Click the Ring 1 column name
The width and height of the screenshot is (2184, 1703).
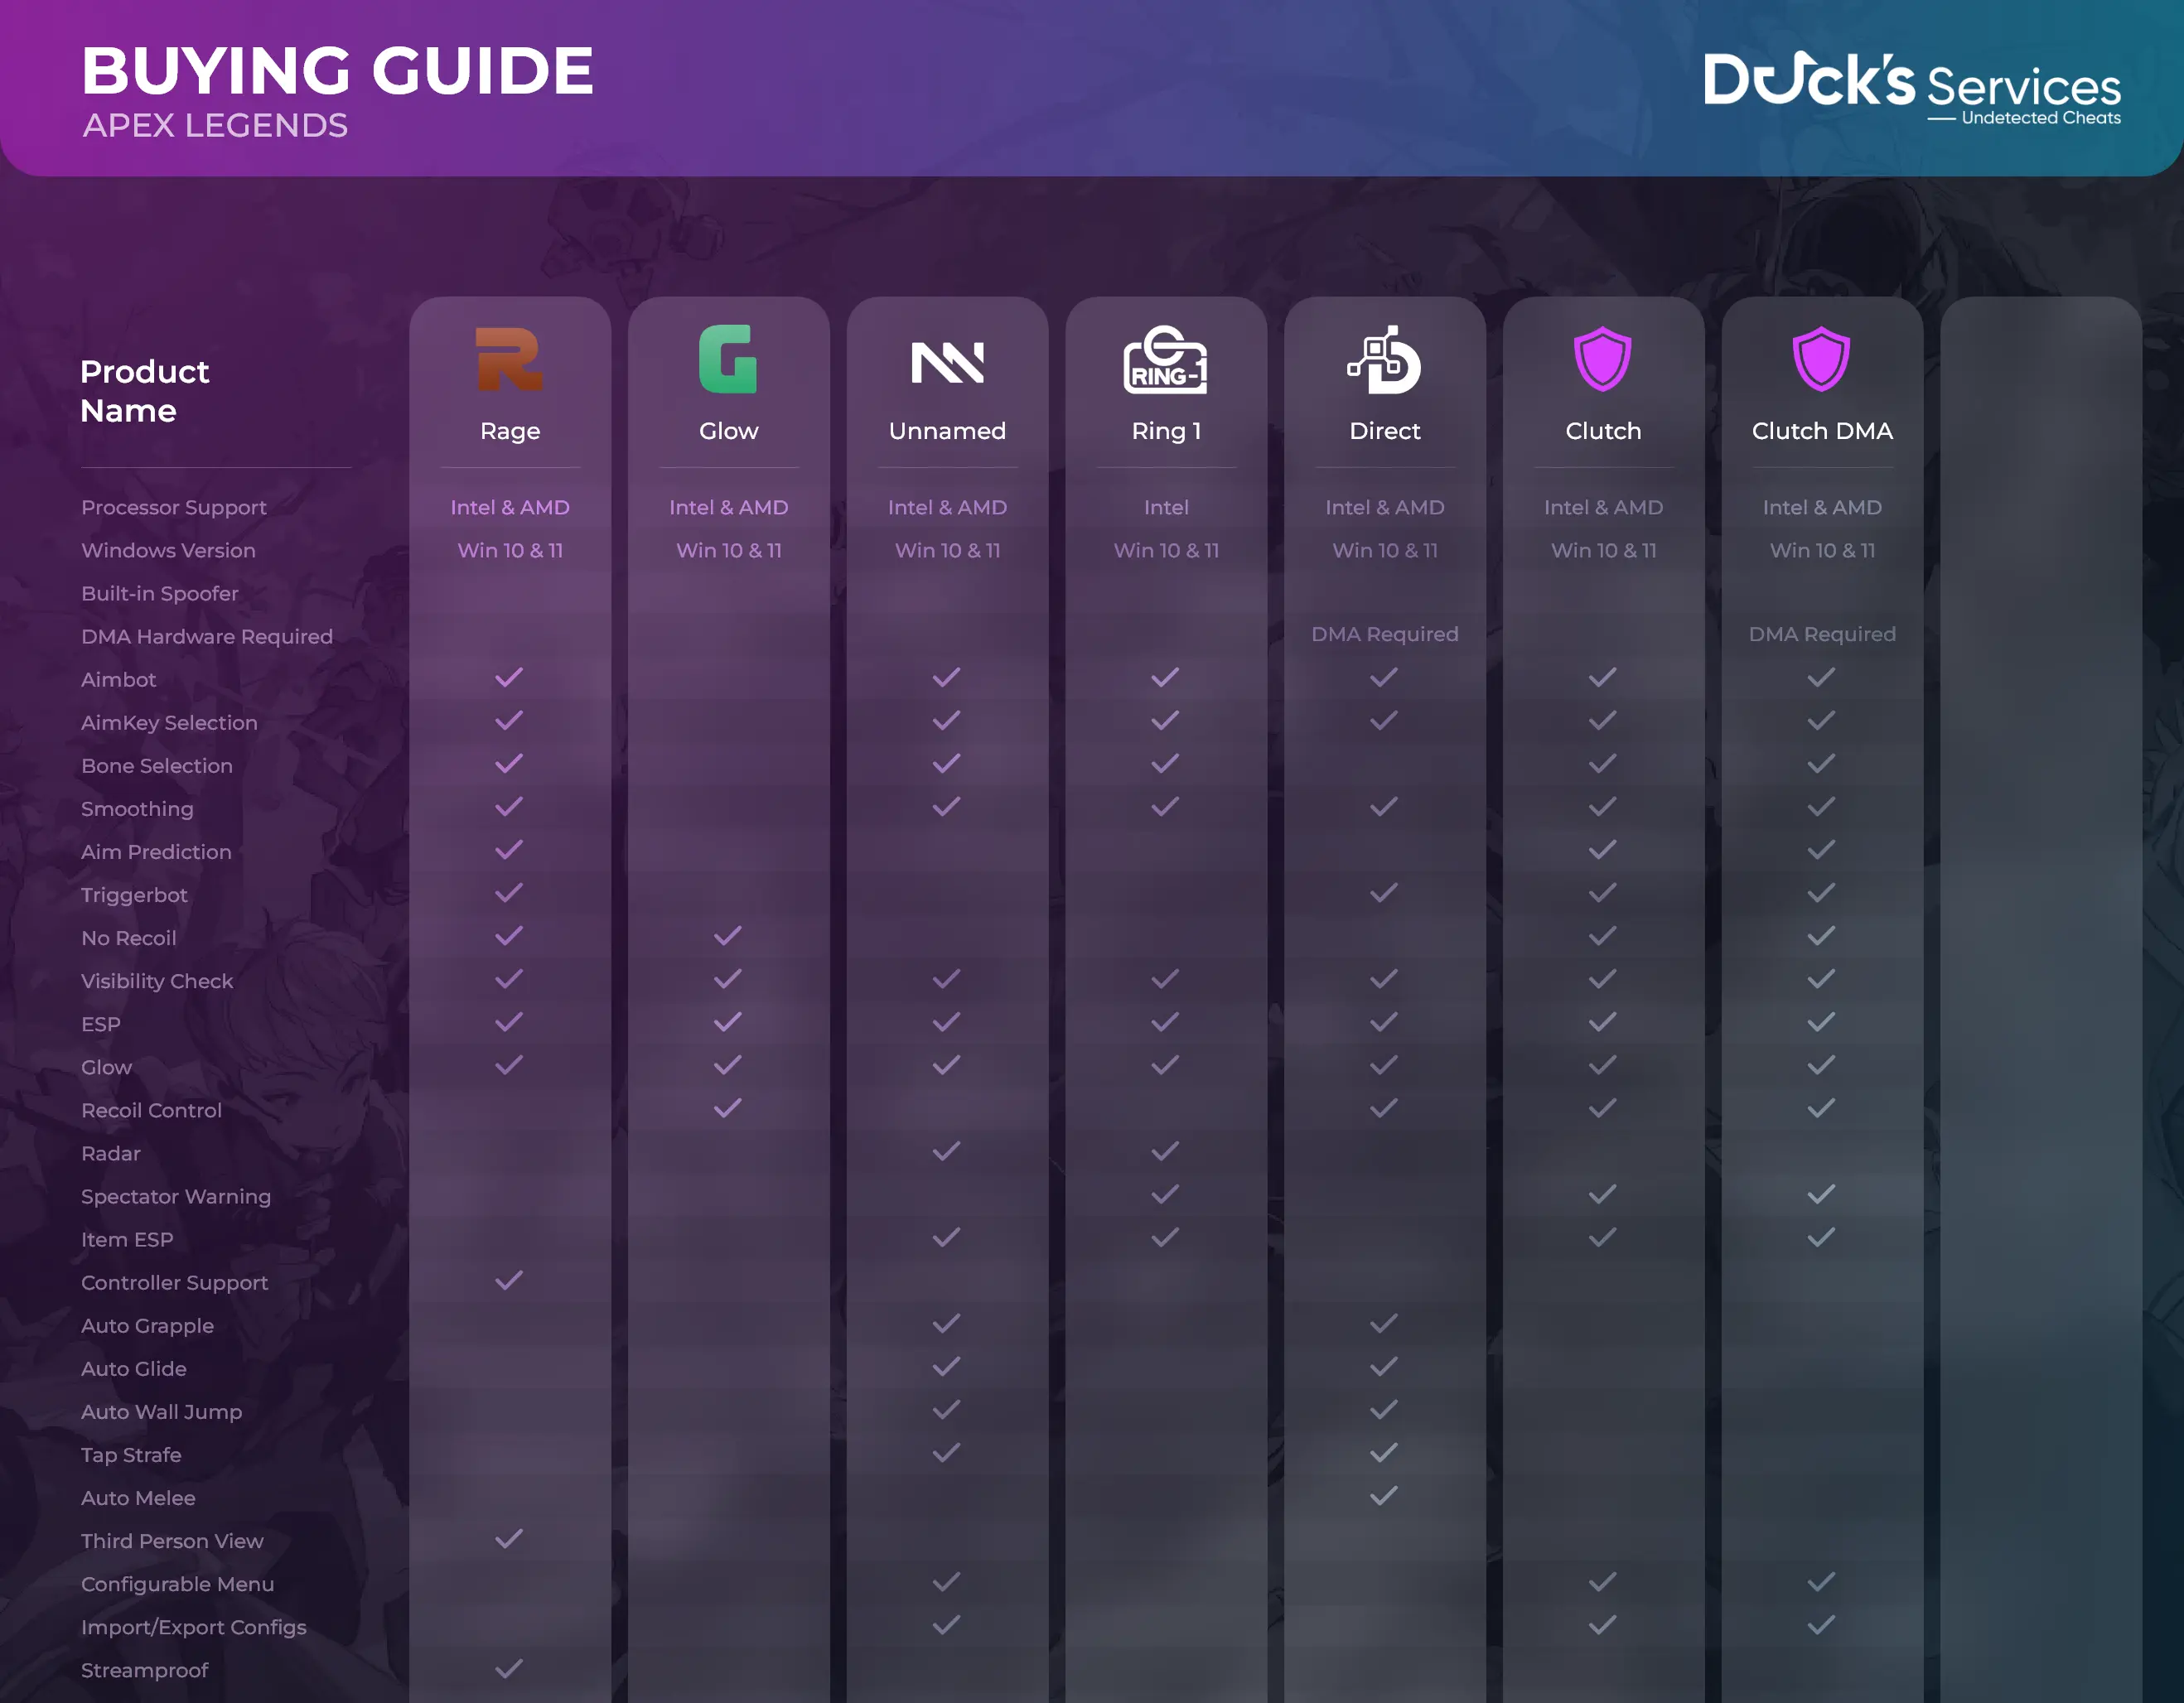point(1166,431)
